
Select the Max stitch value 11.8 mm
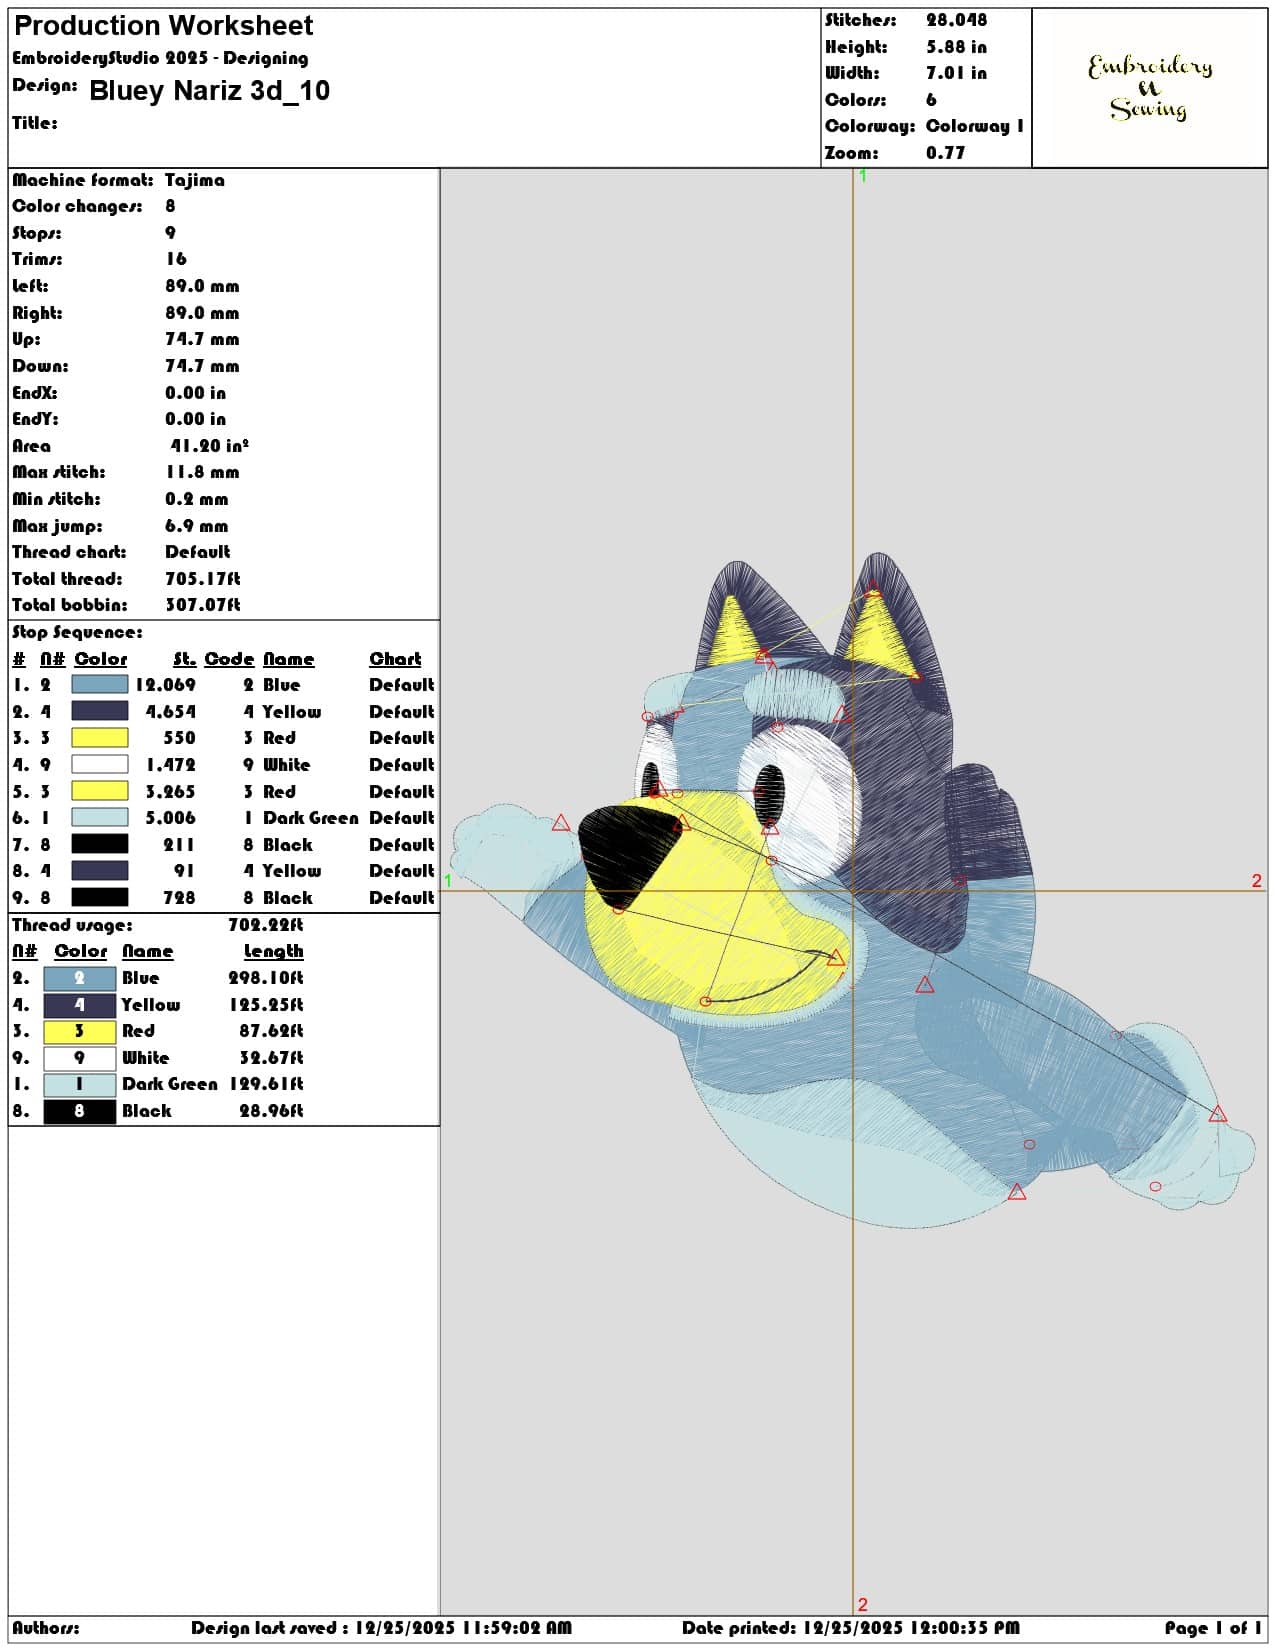202,472
